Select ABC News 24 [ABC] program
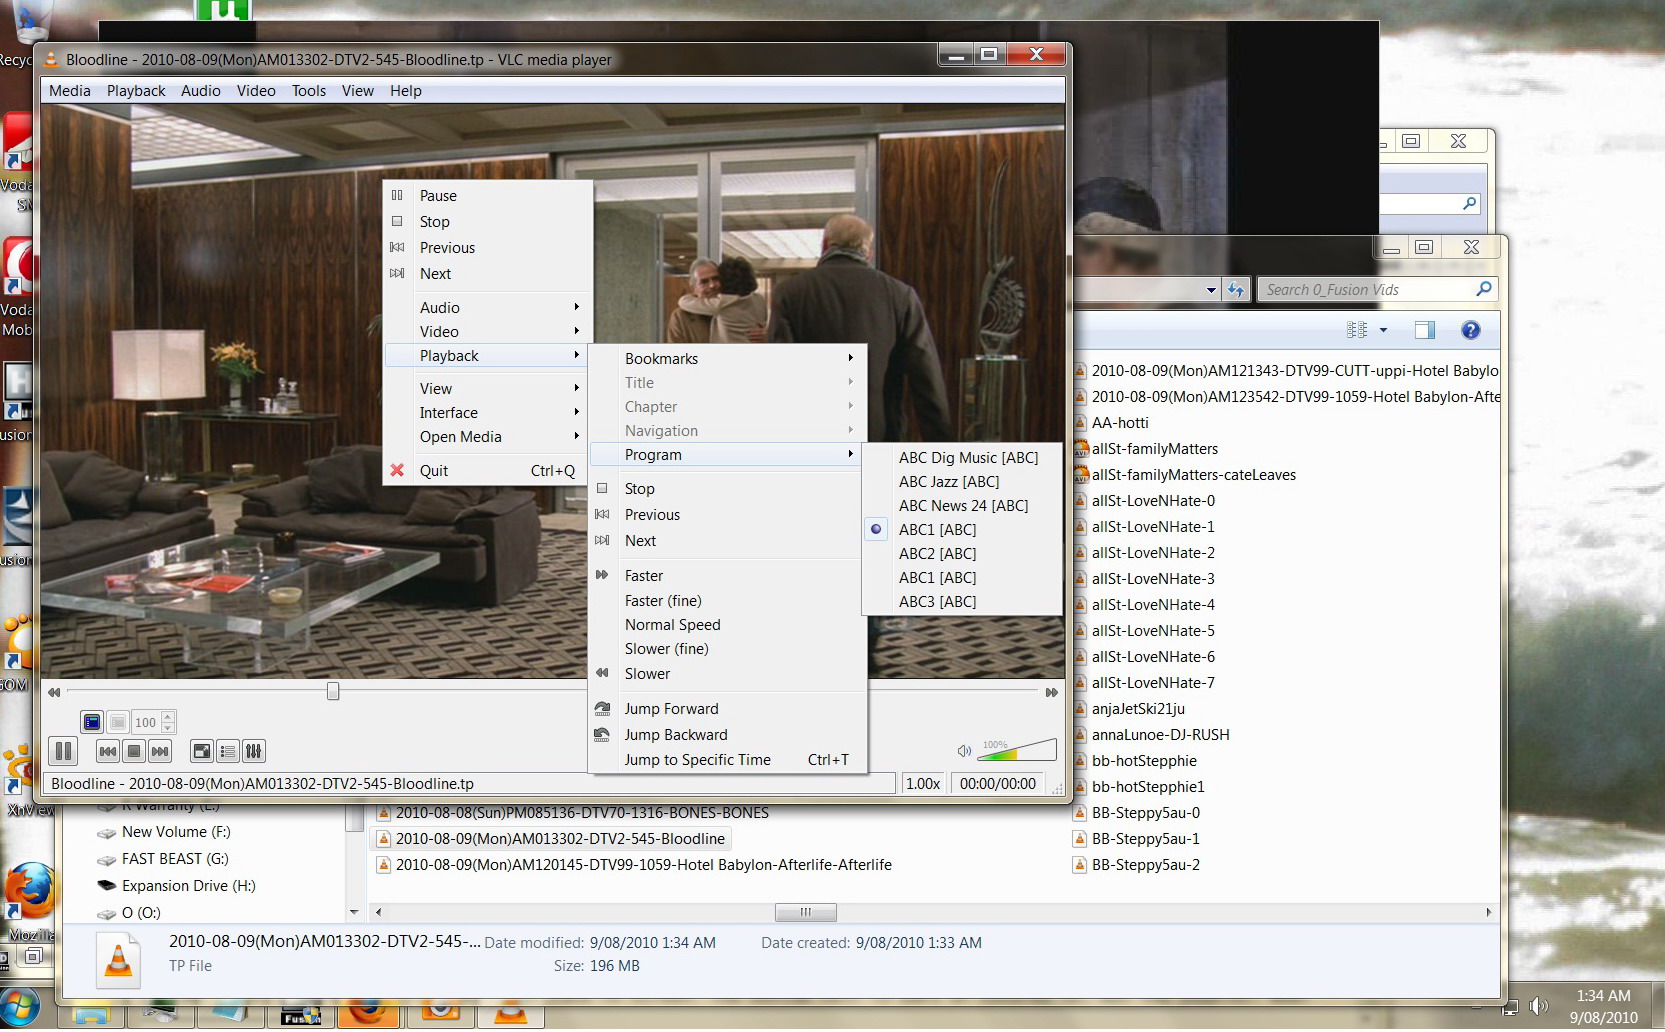The height and width of the screenshot is (1032, 1665). pyautogui.click(x=963, y=506)
